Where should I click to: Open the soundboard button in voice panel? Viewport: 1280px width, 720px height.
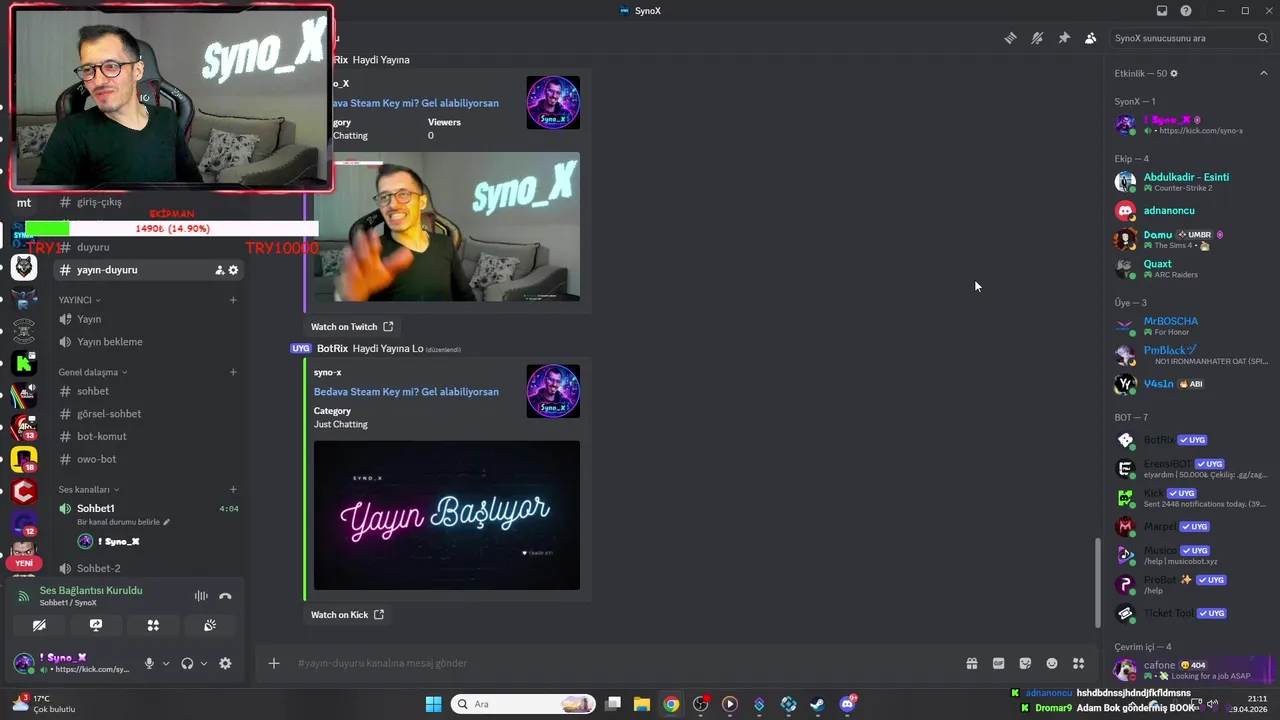coord(210,625)
